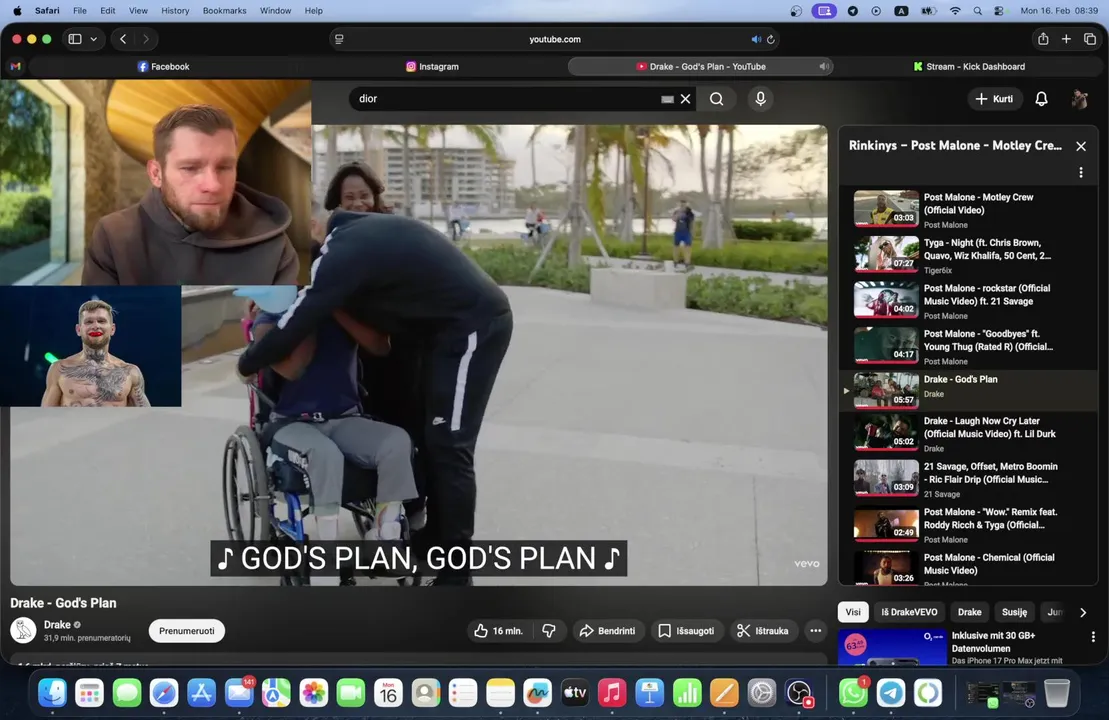This screenshot has width=1109, height=720.
Task: Open the Bookmarks menu
Action: click(224, 11)
